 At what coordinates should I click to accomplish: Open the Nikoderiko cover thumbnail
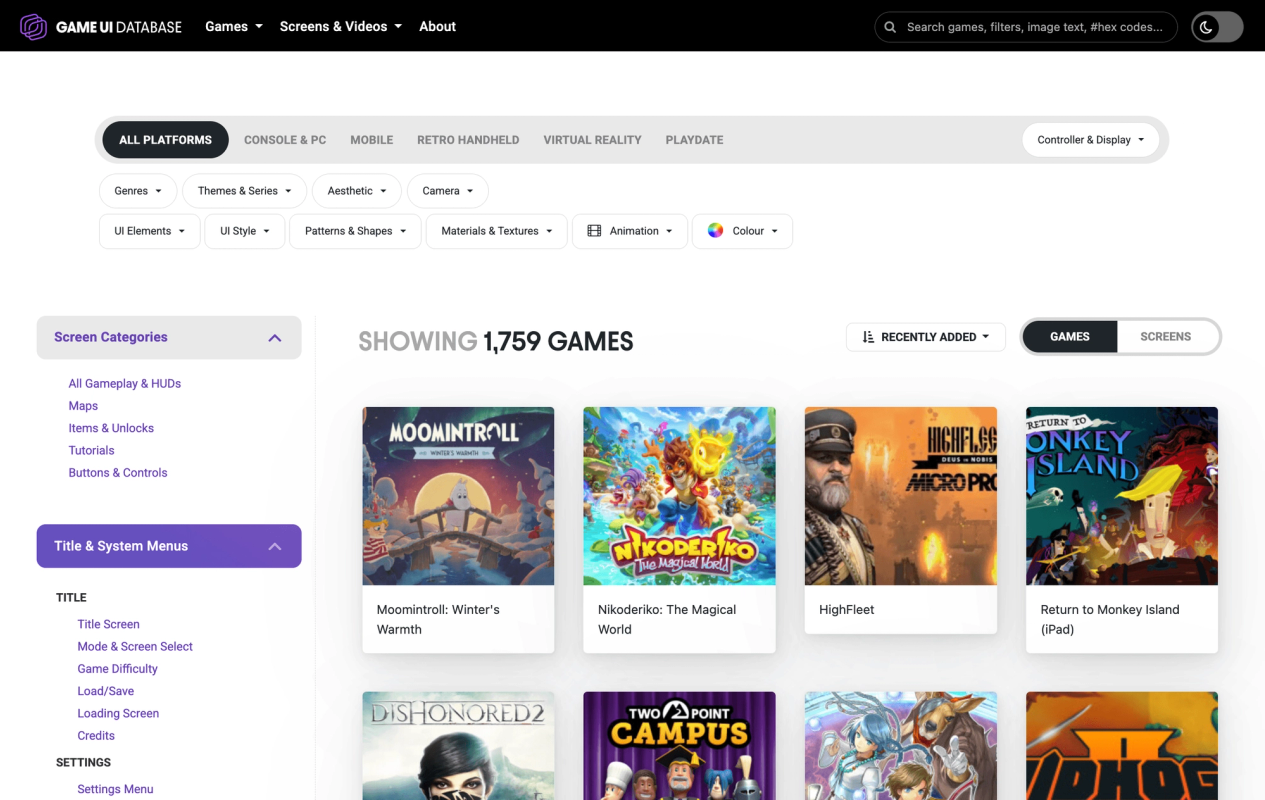[679, 496]
